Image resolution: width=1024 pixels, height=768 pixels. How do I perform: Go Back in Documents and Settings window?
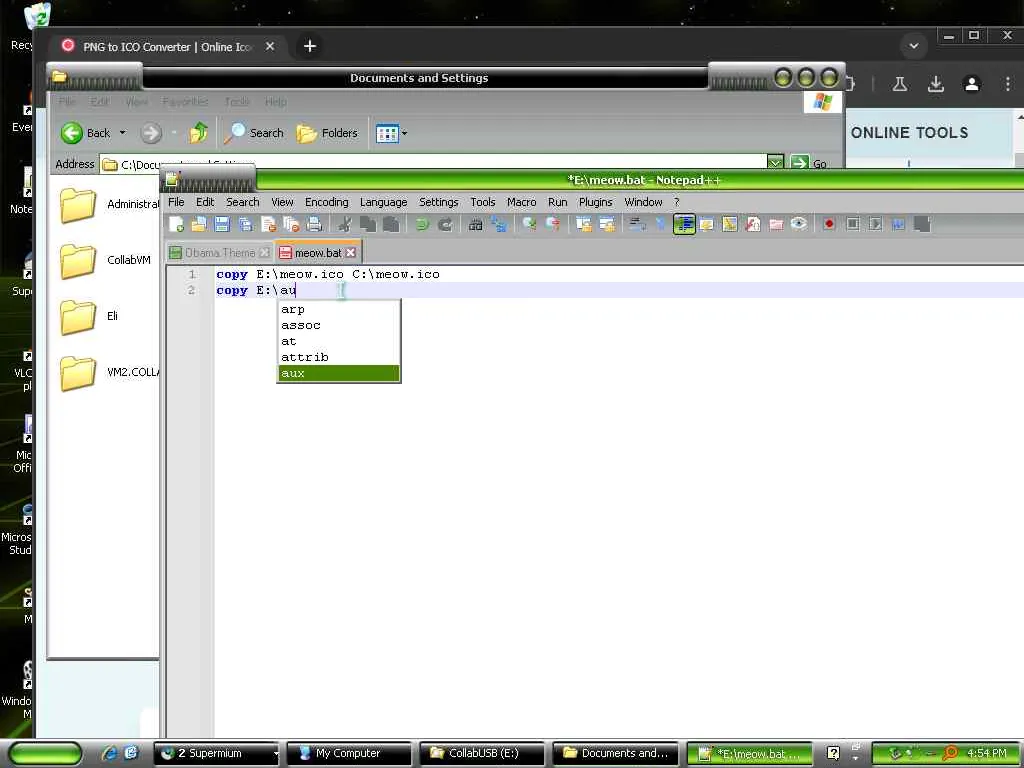(86, 133)
